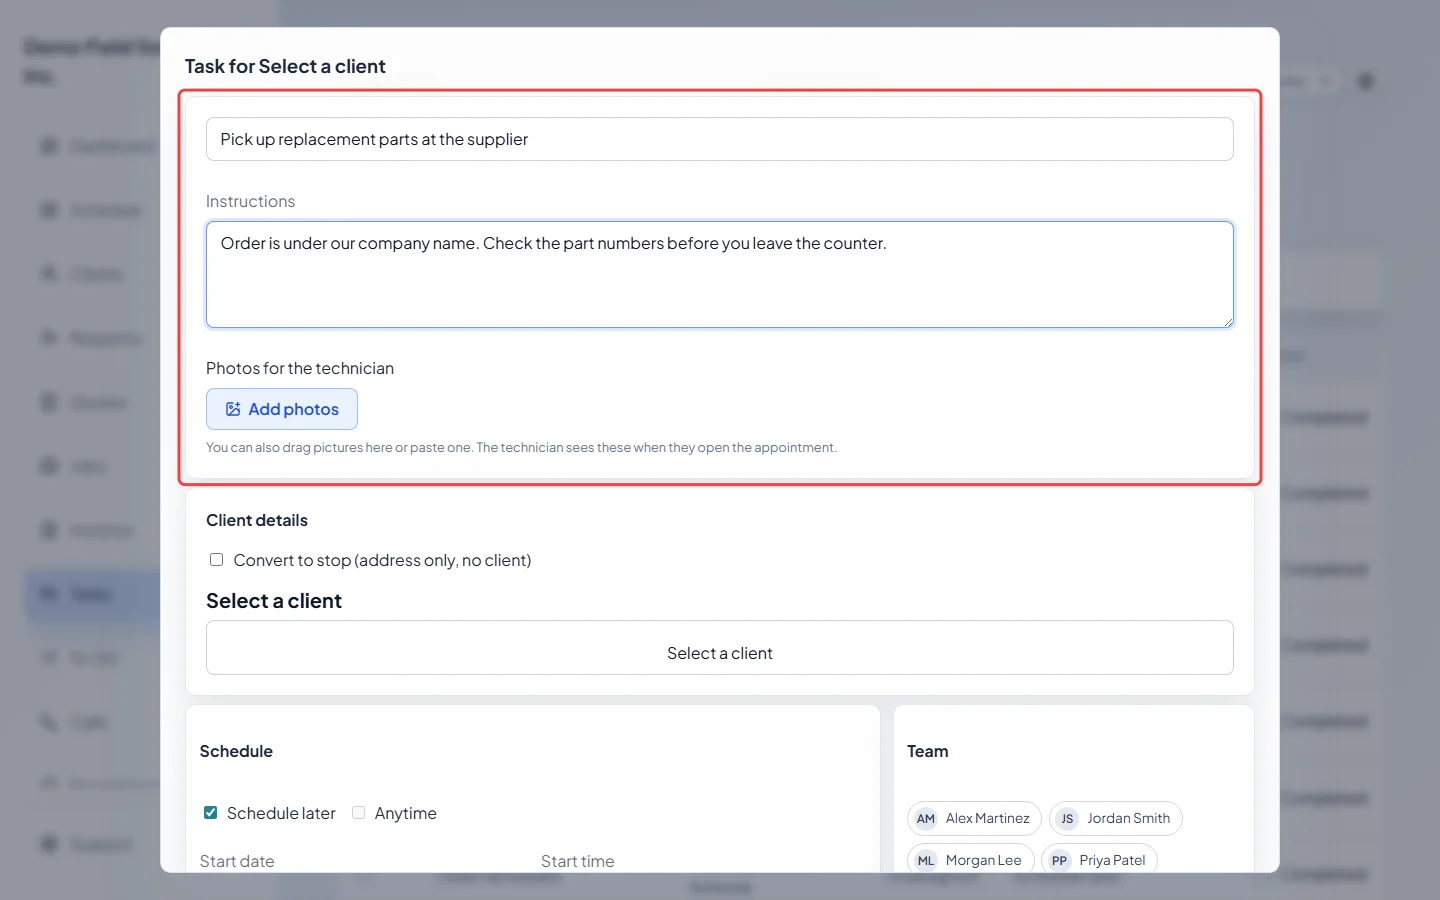The image size is (1440, 900).
Task: Click the ML avatar for Morgan Lee
Action: click(926, 860)
